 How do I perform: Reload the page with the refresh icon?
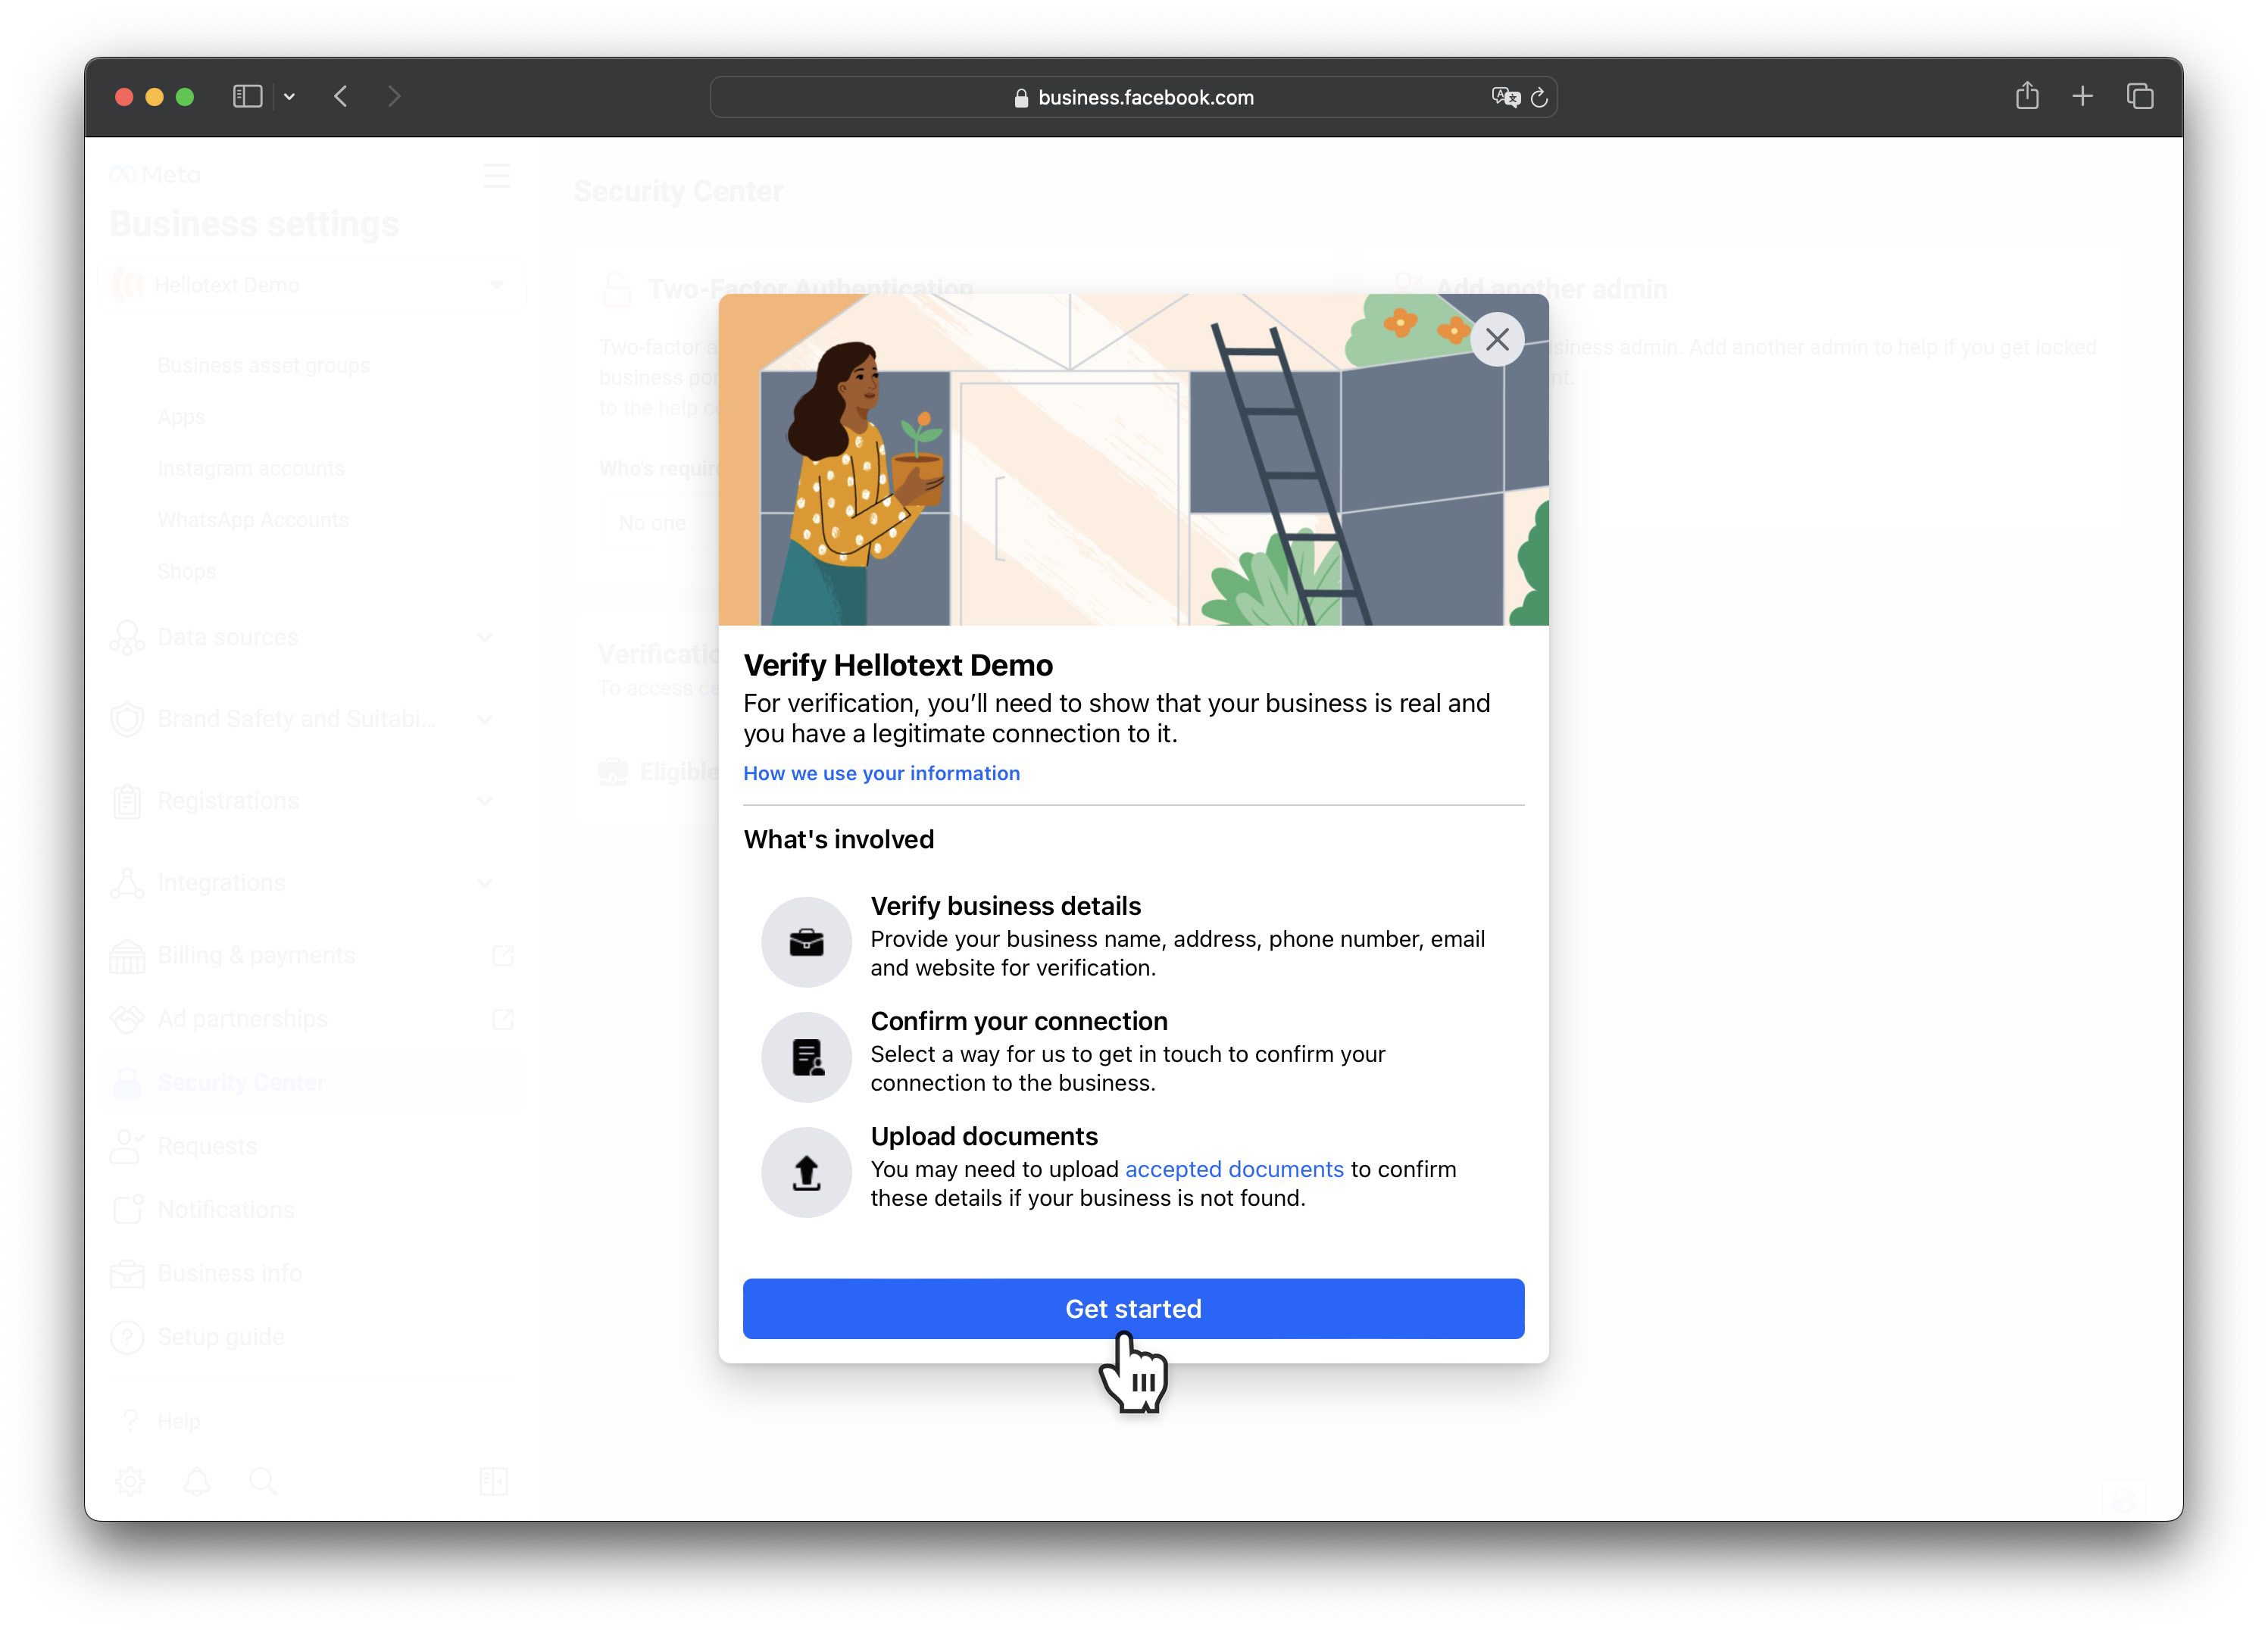(x=1539, y=97)
